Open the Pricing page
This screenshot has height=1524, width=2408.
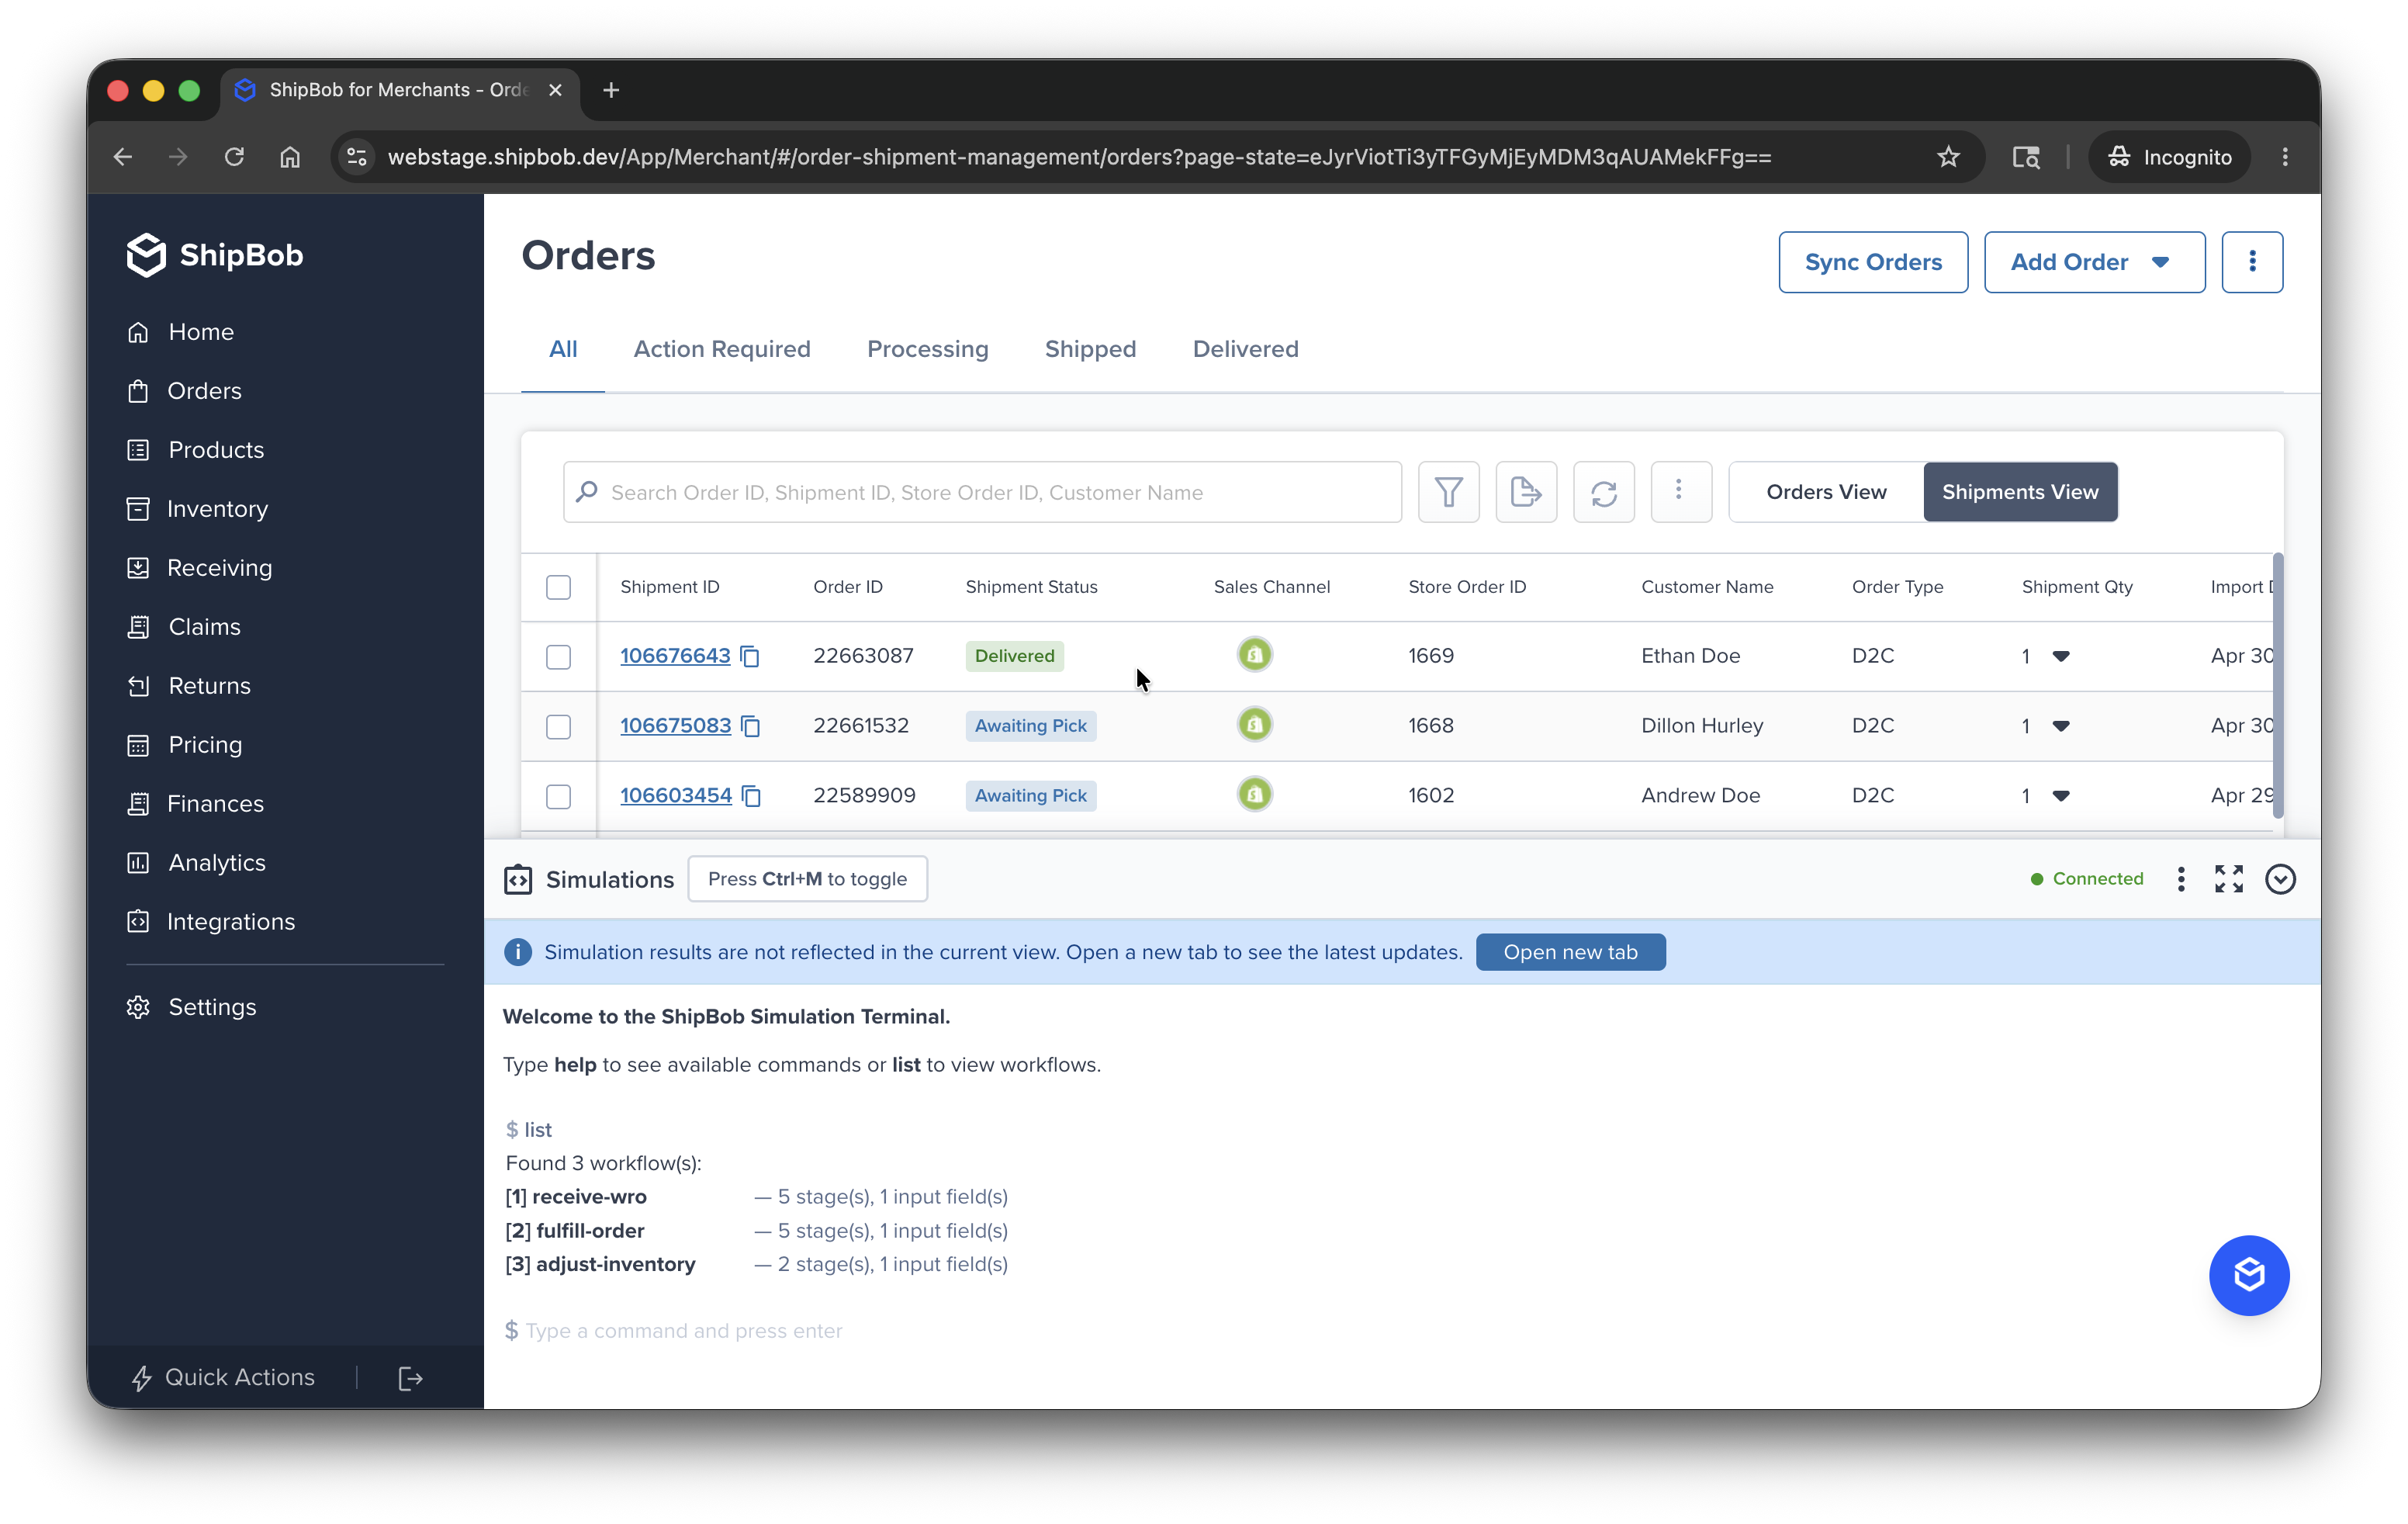click(x=184, y=745)
